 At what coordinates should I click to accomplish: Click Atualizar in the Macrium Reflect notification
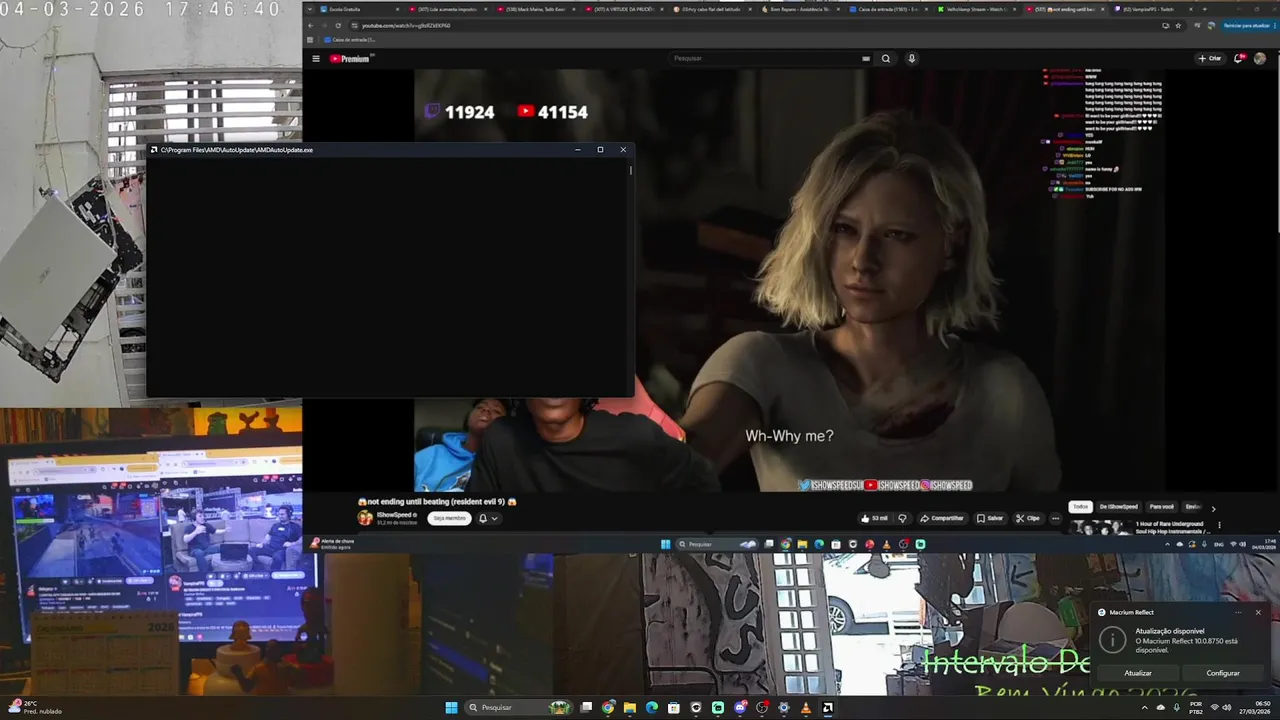(1138, 673)
